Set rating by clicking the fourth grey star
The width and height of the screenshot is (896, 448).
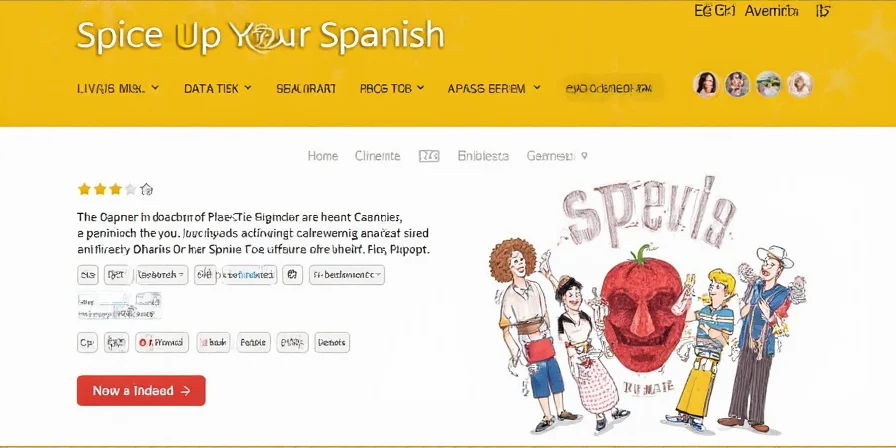131,189
